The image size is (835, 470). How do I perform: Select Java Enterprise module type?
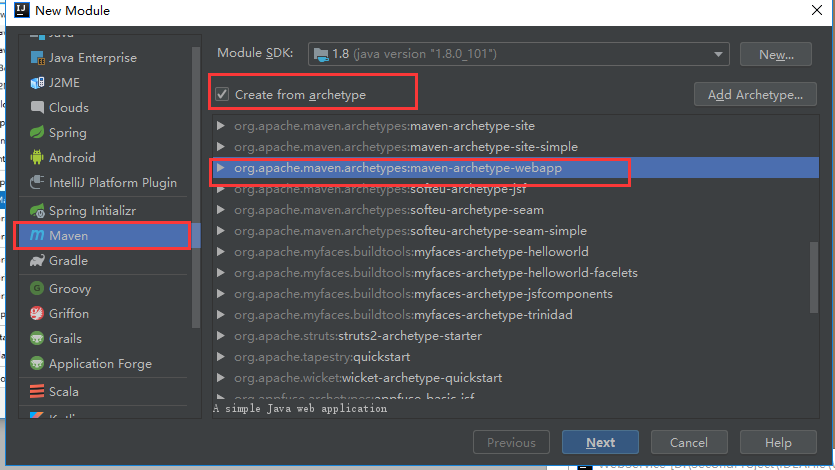pos(93,57)
